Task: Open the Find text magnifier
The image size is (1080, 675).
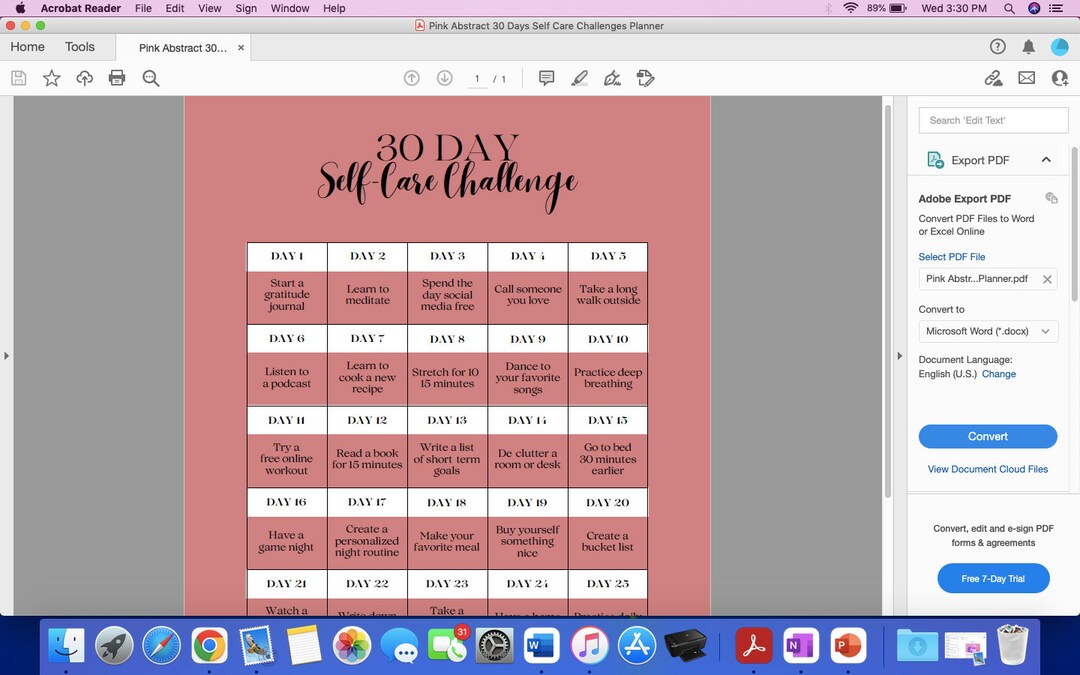Action: point(151,78)
